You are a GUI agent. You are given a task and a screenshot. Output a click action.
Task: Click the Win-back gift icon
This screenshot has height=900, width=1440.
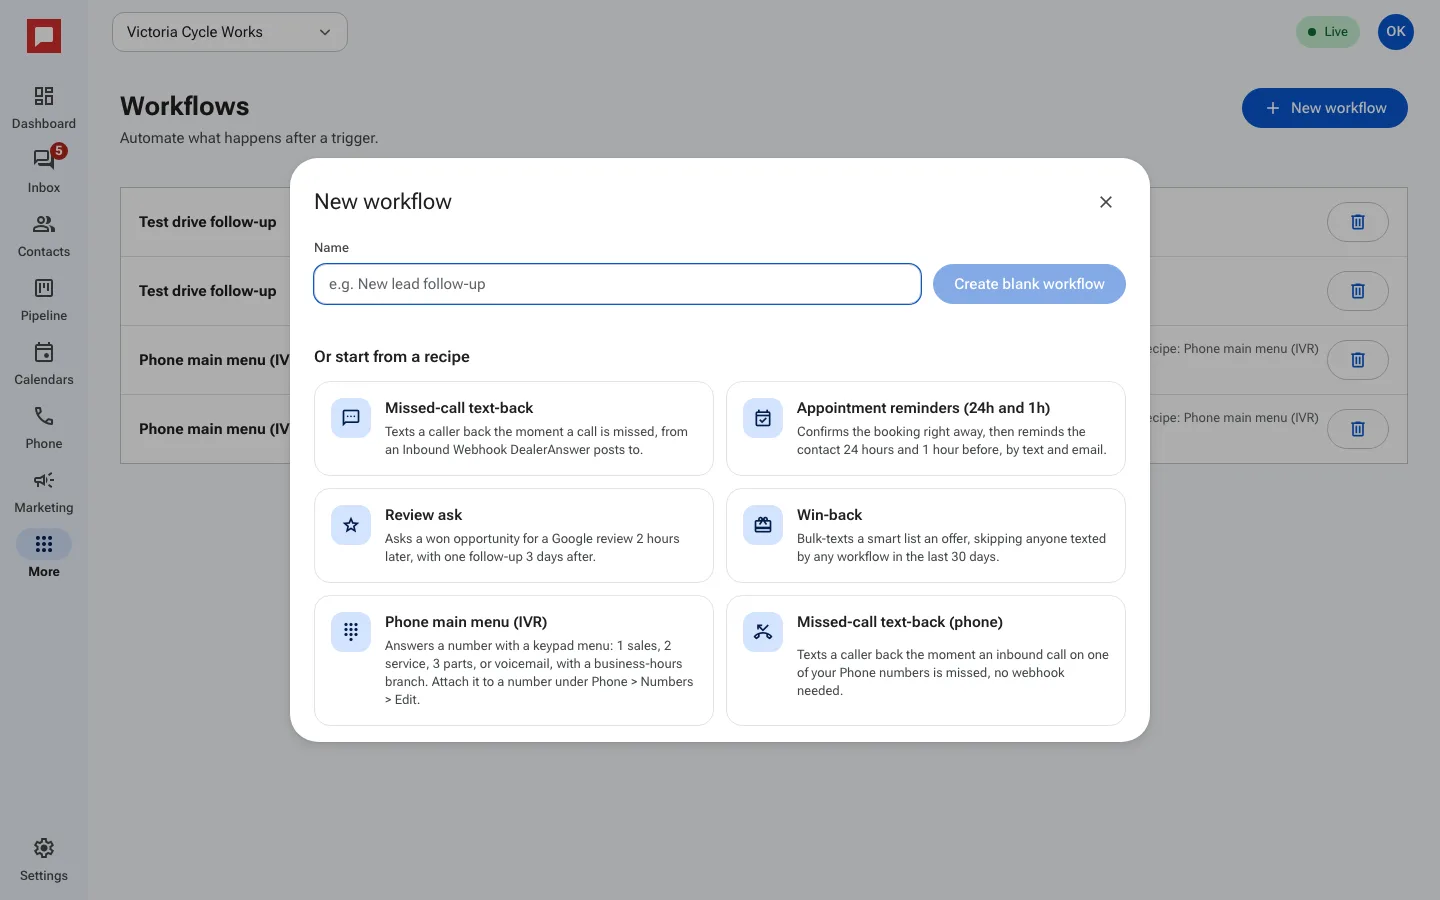763,525
